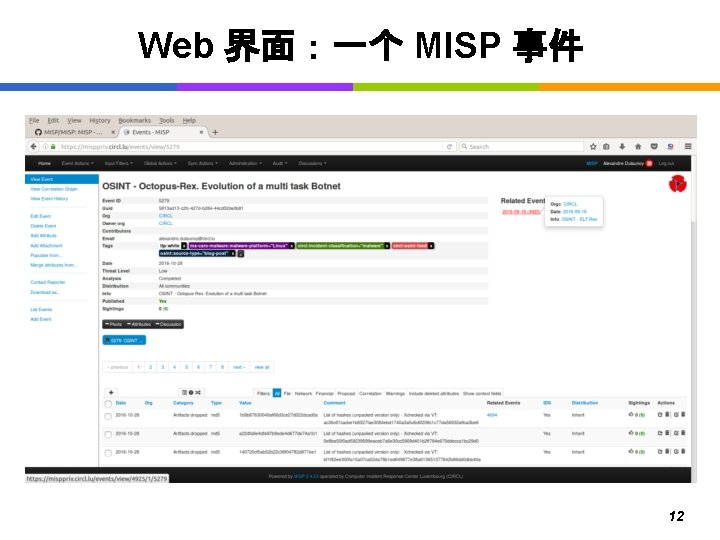Screen dimensions: 720x540
Task: Check the second md5 attribute row checkbox
Action: 108,434
